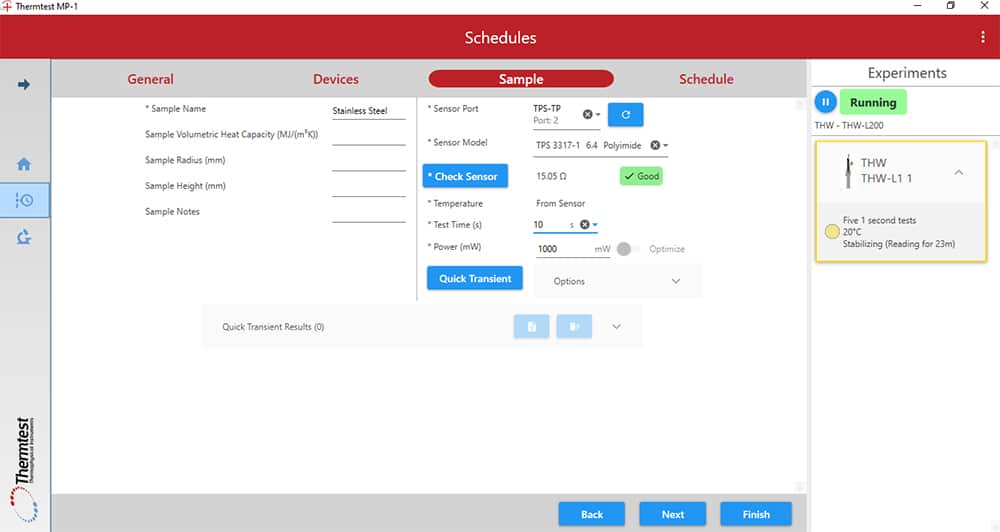The image size is (1000, 532).
Task: Click the Check Sensor button
Action: [x=465, y=176]
